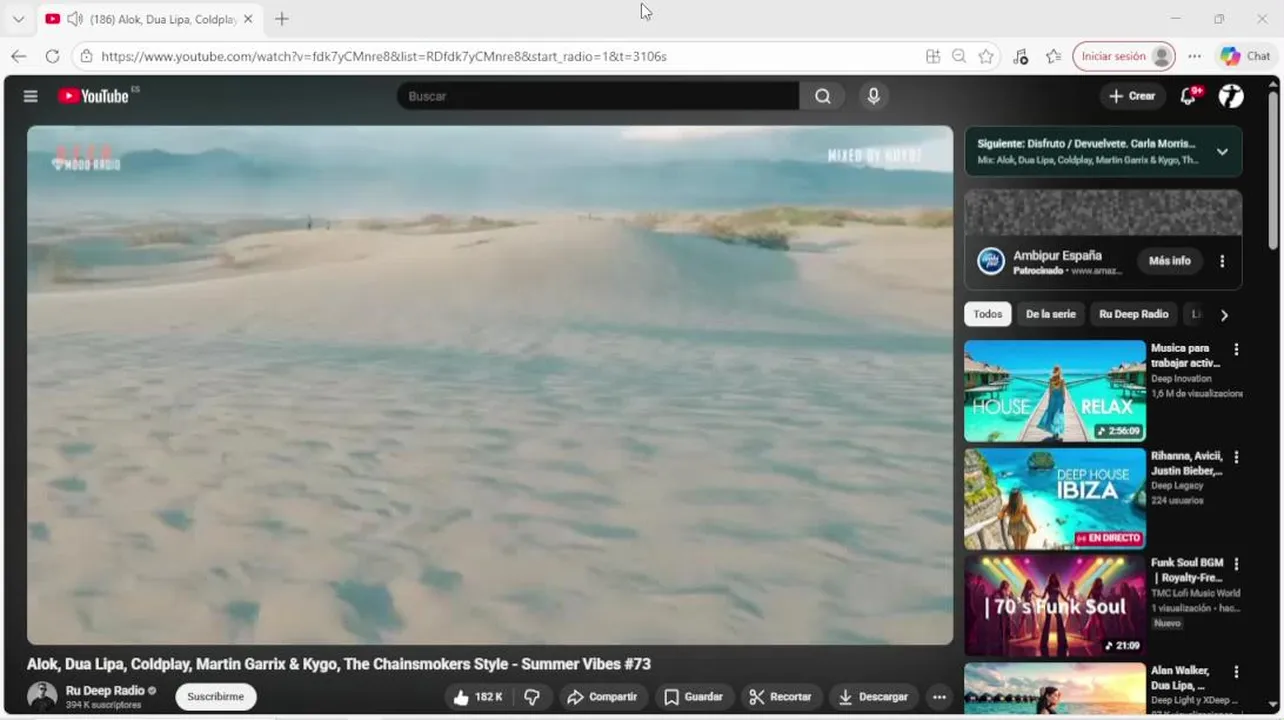The width and height of the screenshot is (1284, 720).
Task: Click the video title Summer Vibes #73
Action: [x=339, y=664]
